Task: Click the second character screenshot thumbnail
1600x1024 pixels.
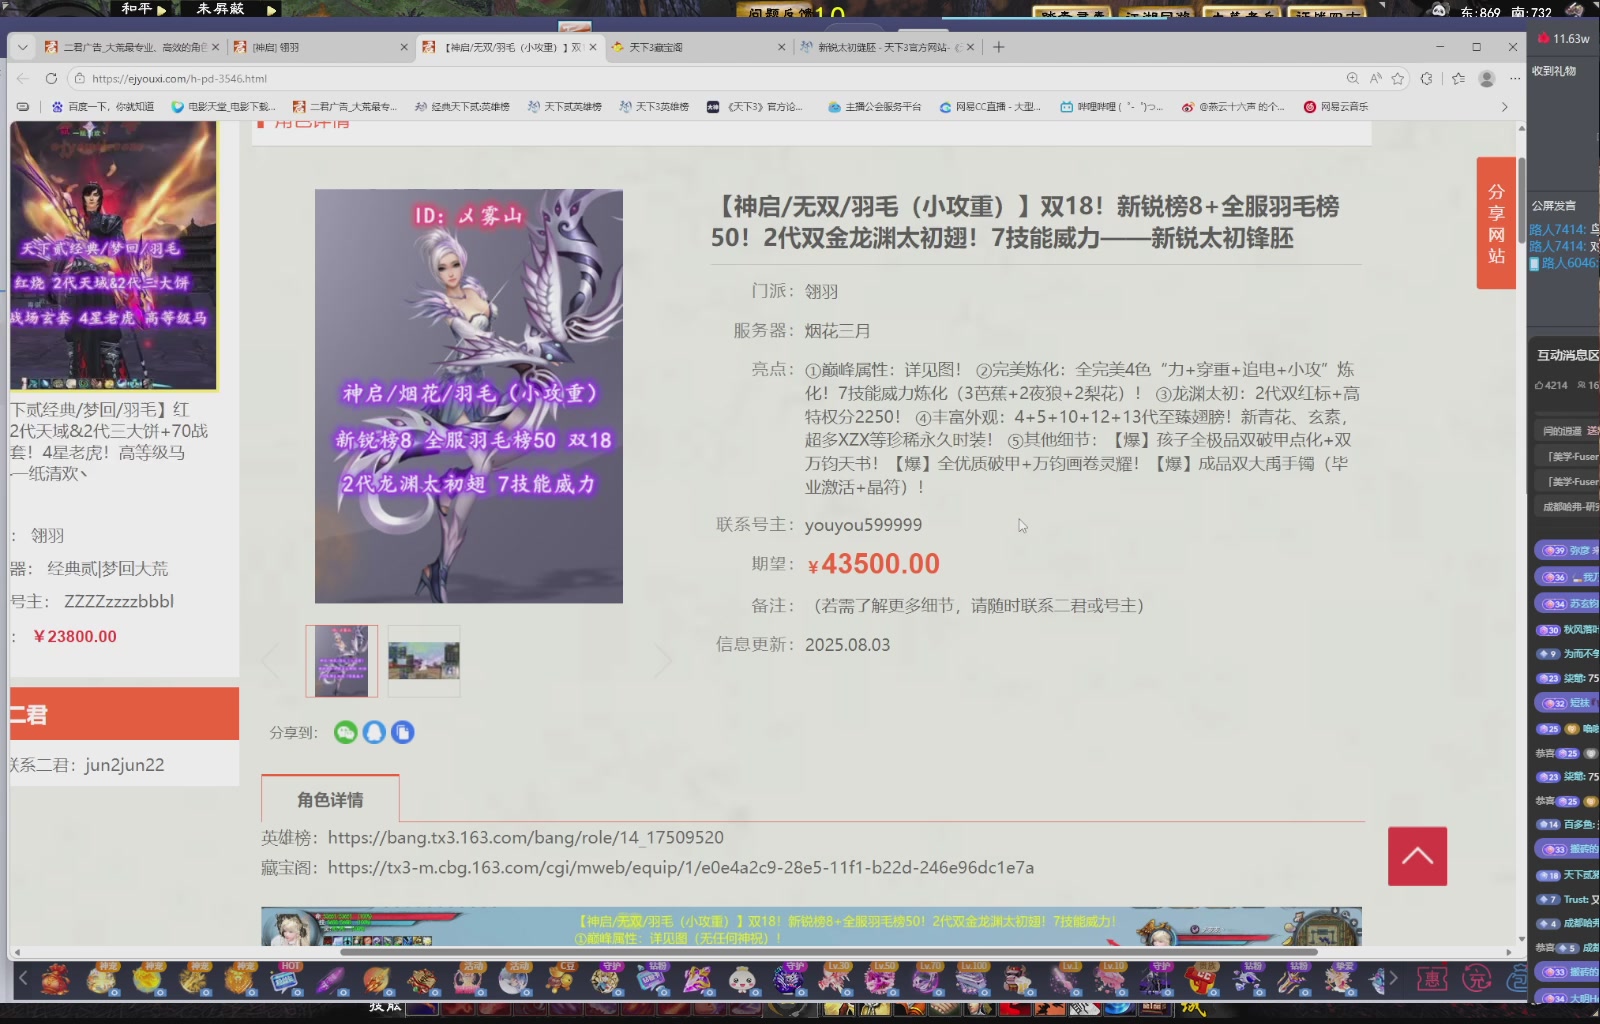Action: click(423, 660)
